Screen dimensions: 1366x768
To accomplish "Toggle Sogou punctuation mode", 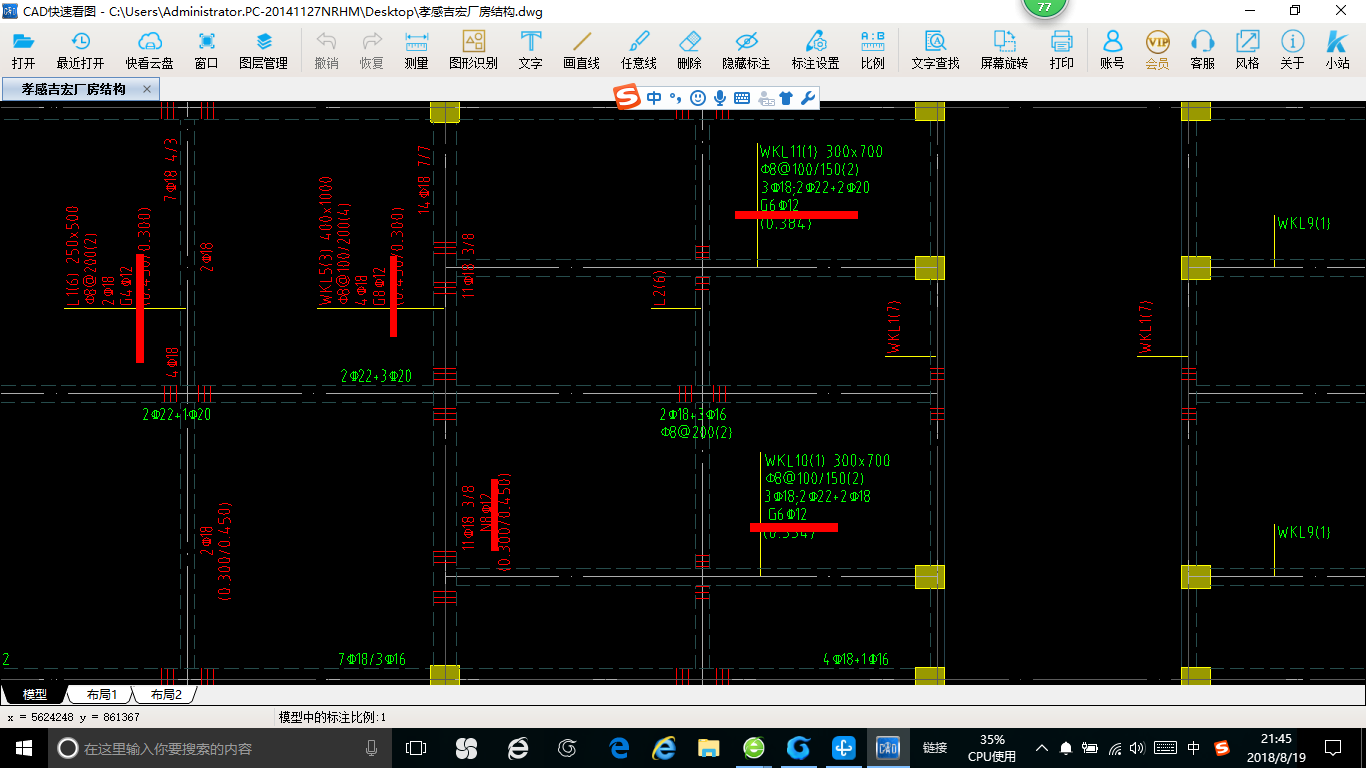I will click(x=676, y=98).
